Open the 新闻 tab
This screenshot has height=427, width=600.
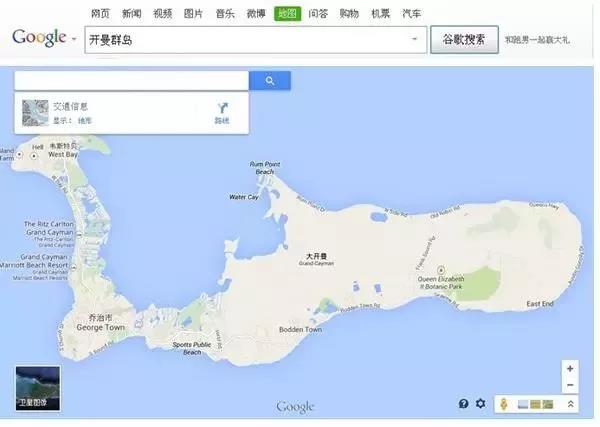(131, 13)
